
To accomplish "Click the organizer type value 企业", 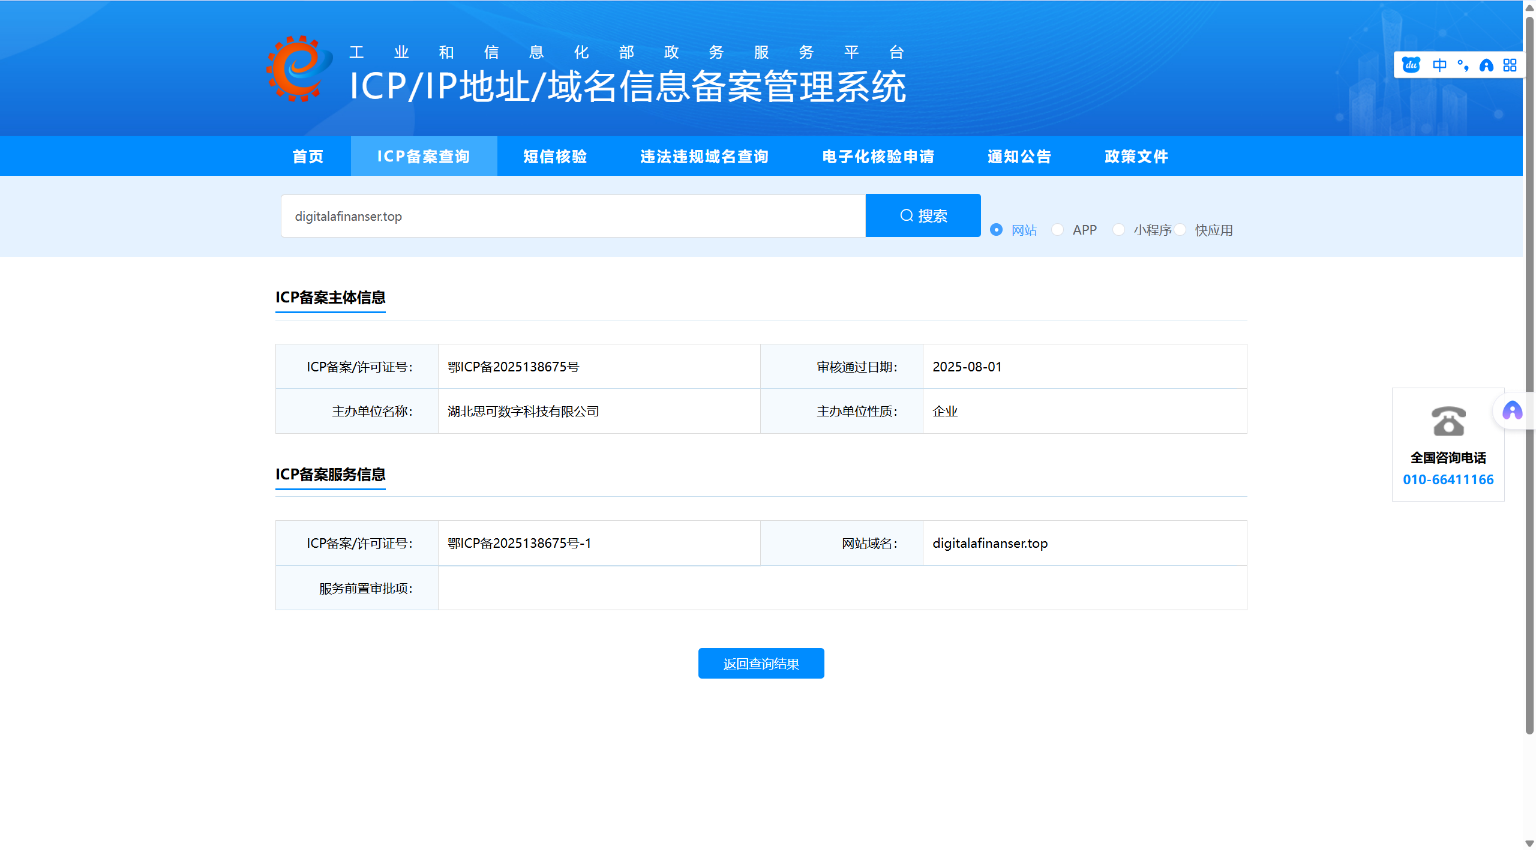I will [x=945, y=411].
